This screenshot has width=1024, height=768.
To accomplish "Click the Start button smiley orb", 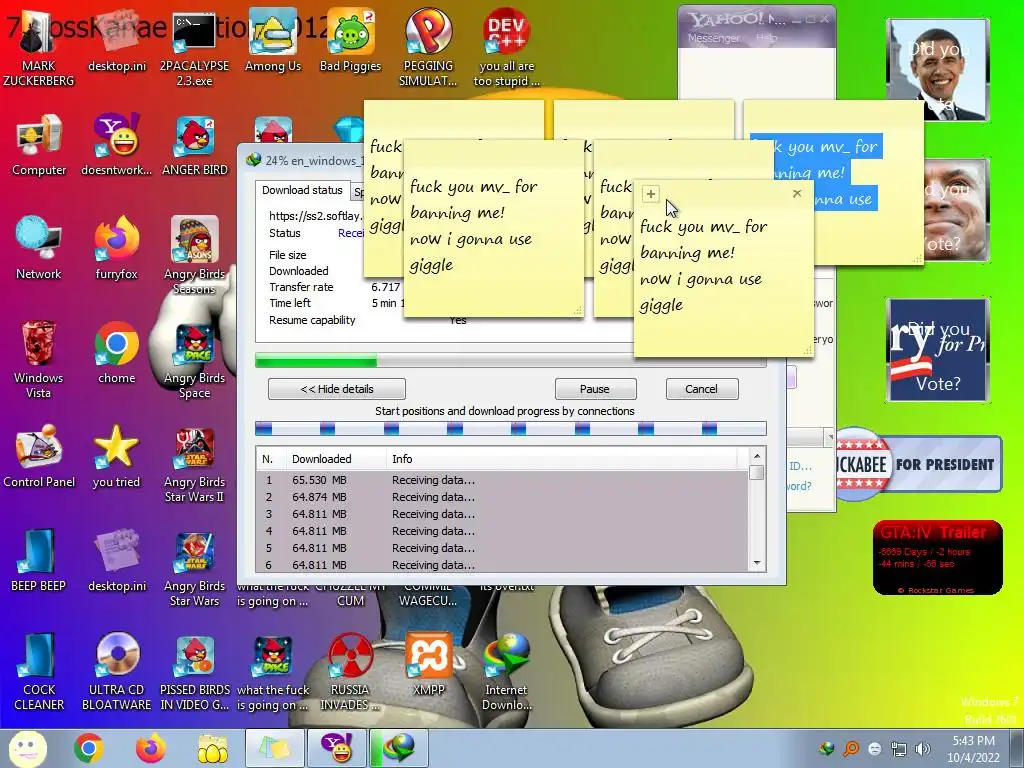I will click(27, 748).
